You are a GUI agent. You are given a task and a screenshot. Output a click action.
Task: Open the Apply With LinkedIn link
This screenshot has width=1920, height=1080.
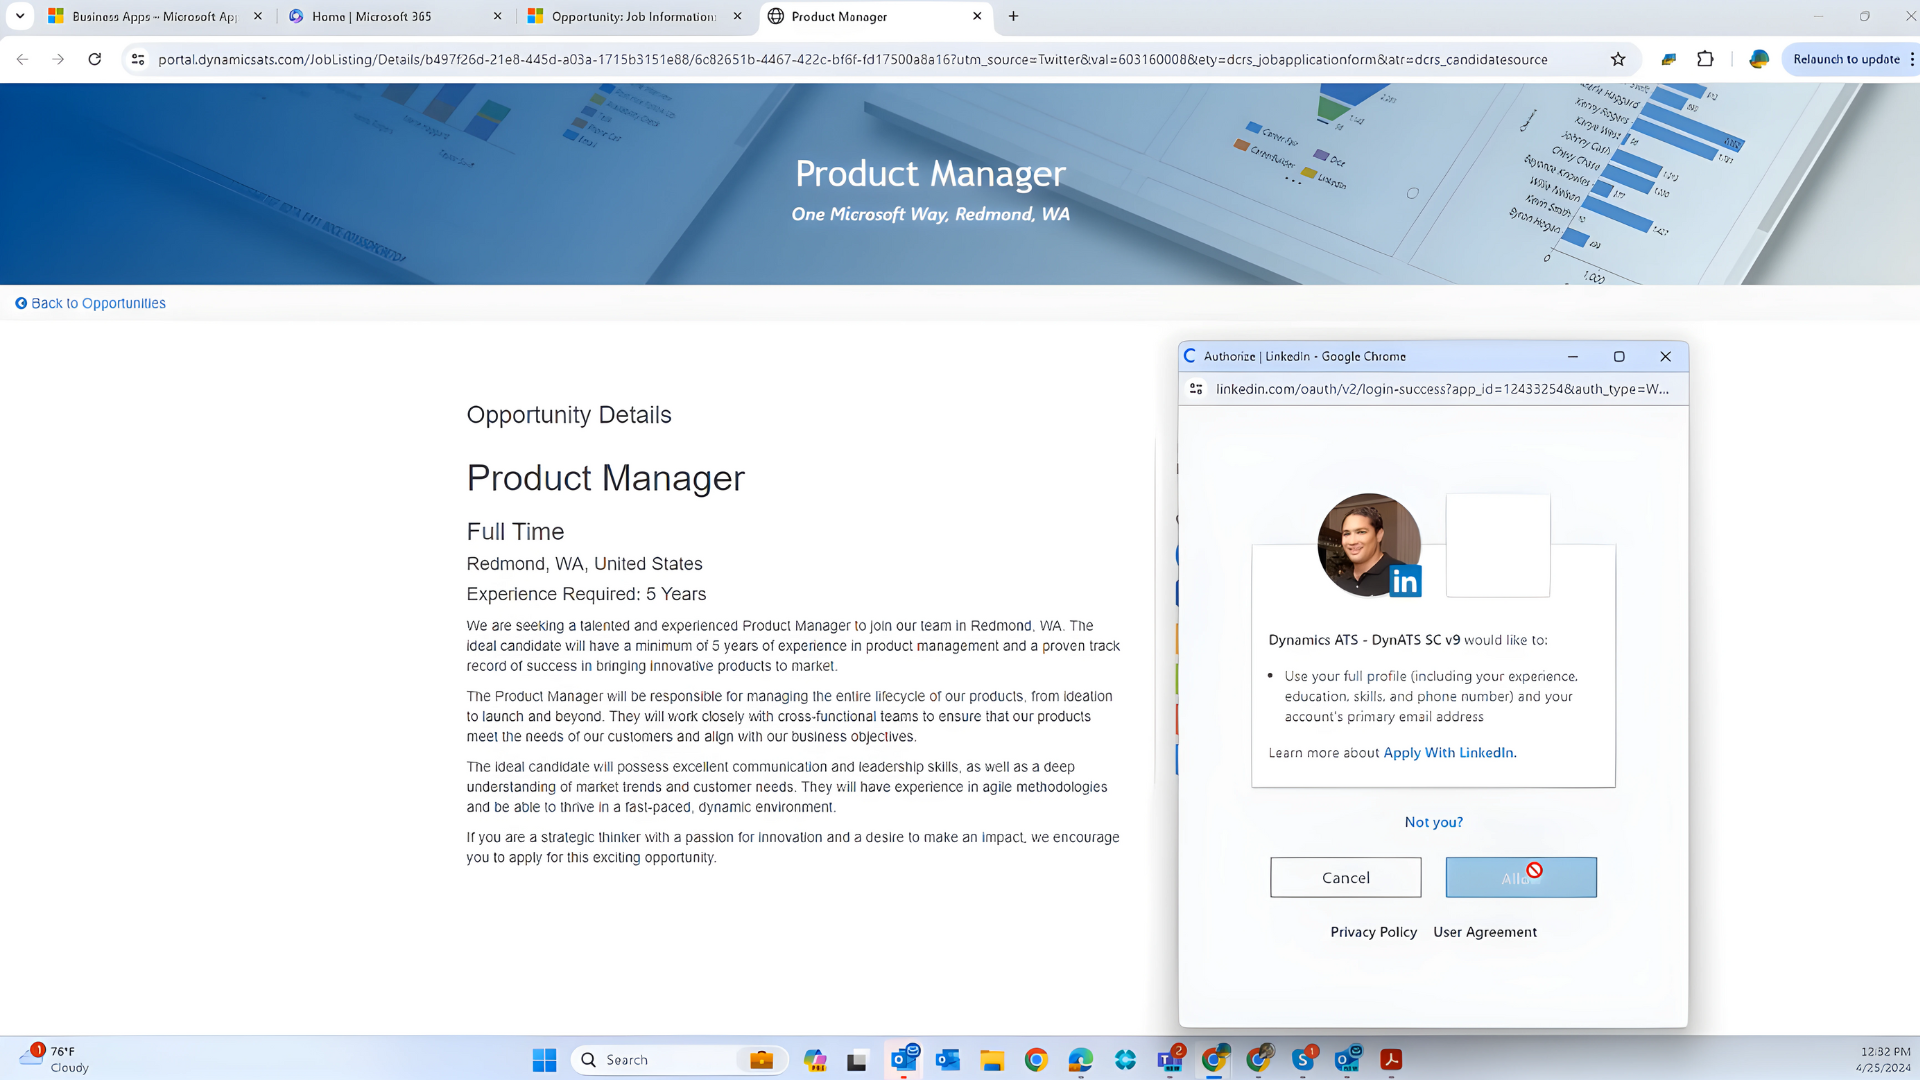coord(1449,752)
